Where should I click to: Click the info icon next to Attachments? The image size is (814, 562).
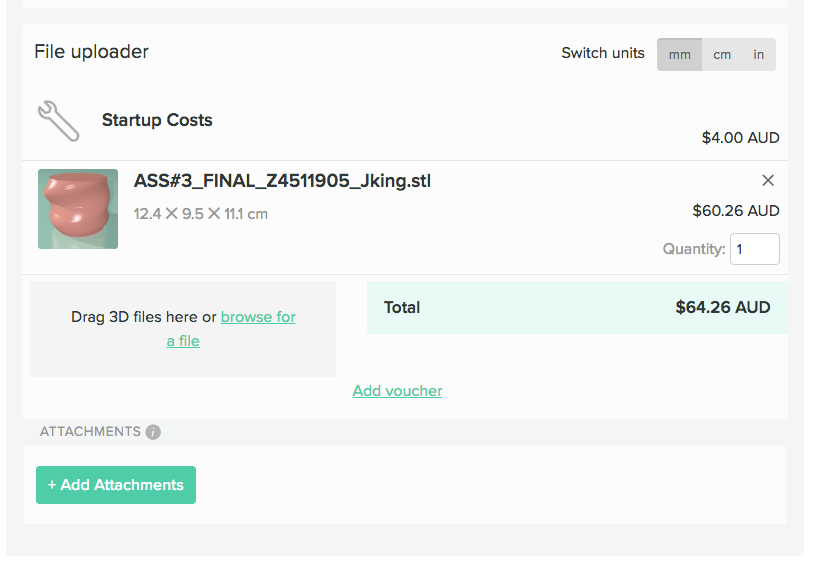point(153,432)
